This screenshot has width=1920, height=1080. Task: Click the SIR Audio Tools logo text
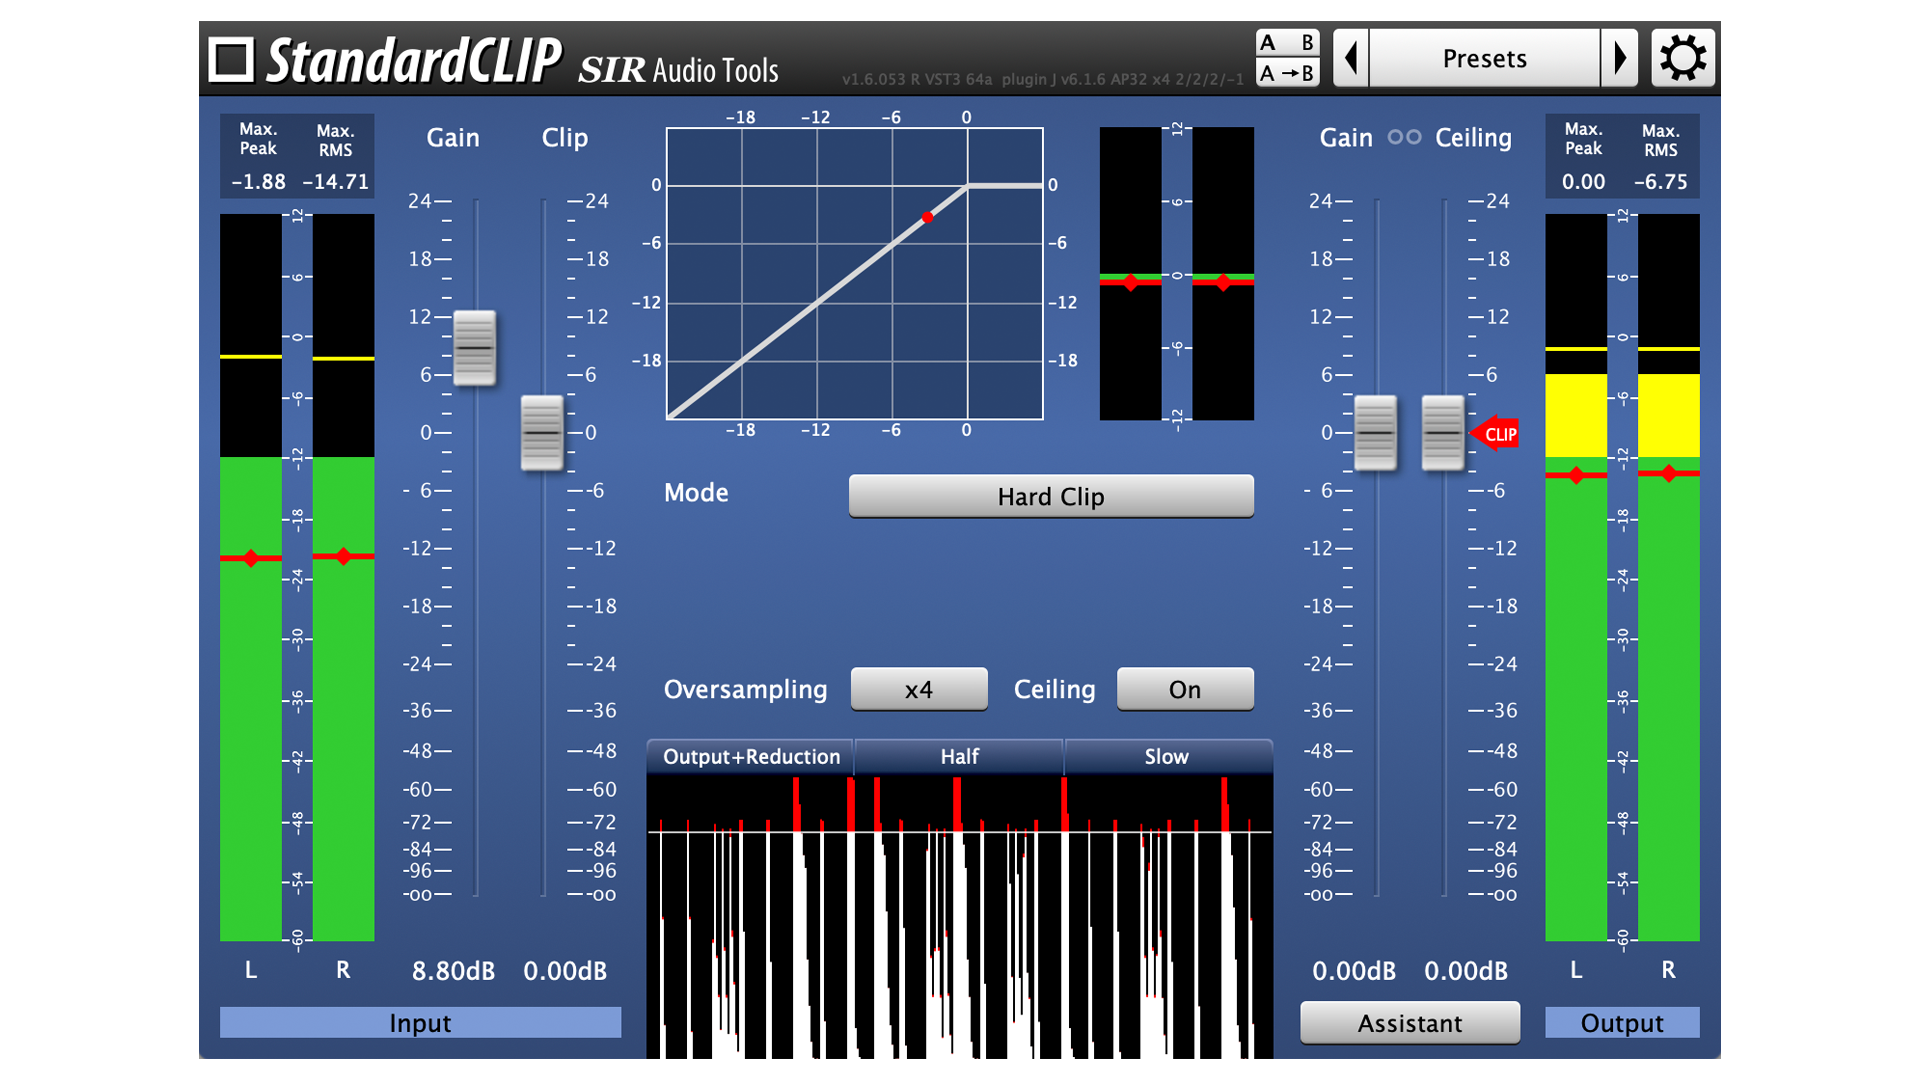[678, 69]
